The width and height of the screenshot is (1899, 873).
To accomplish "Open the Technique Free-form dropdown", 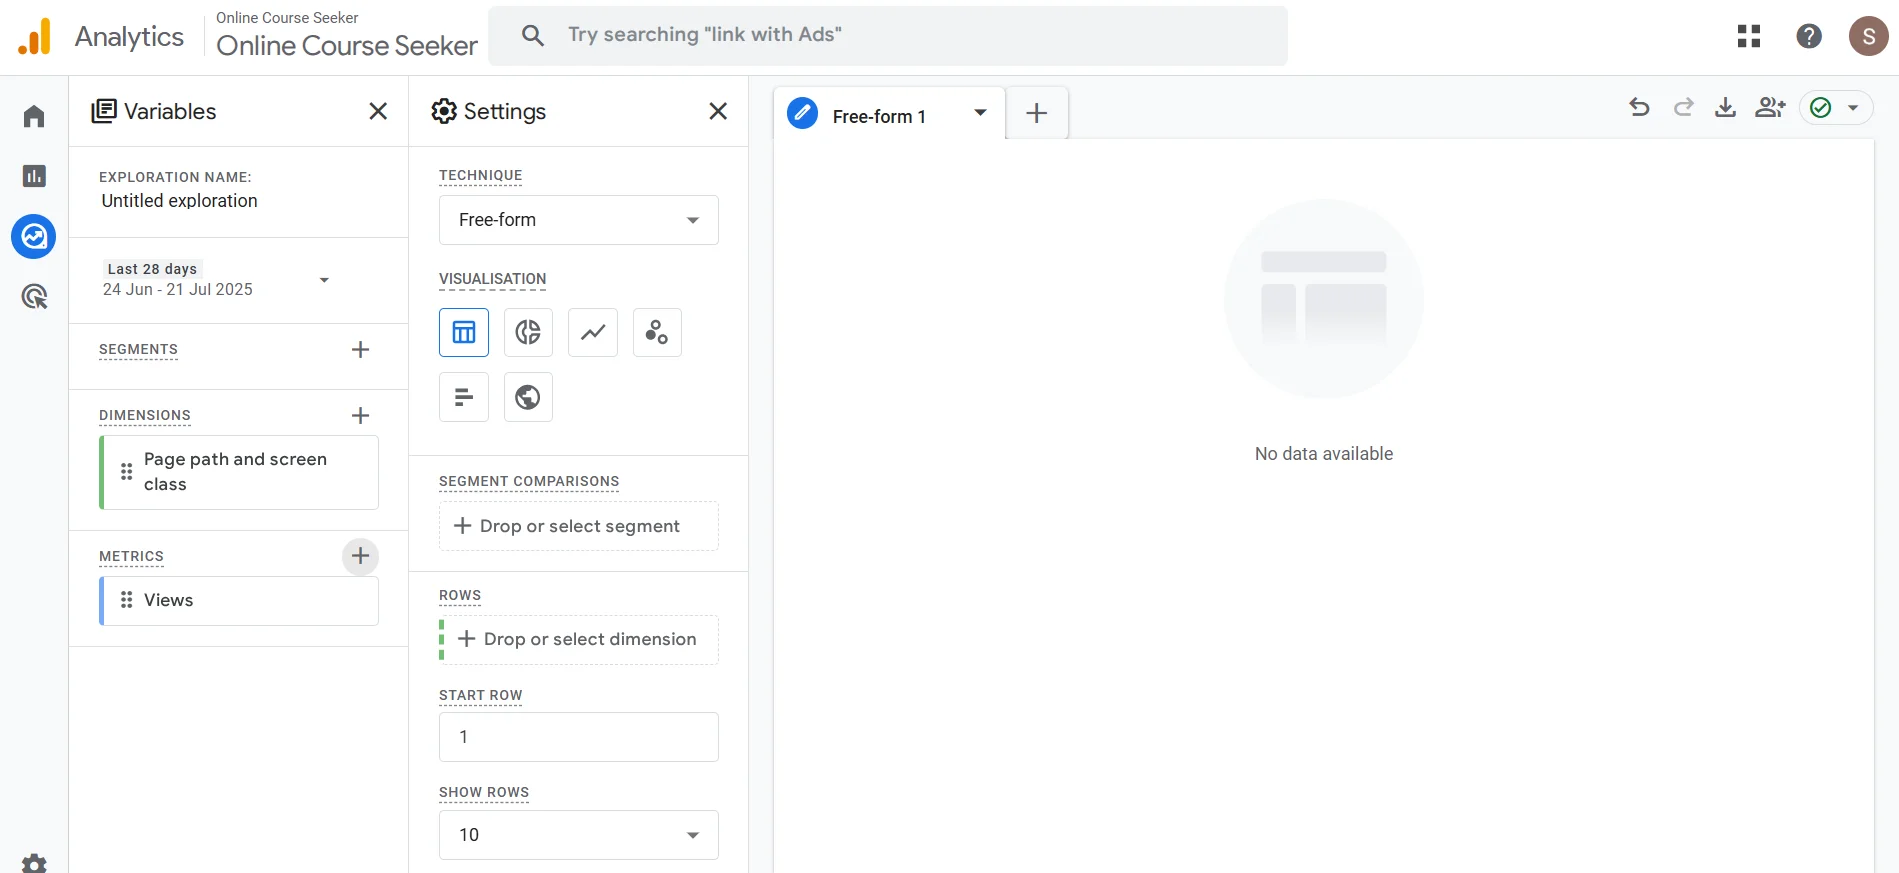I will 578,220.
